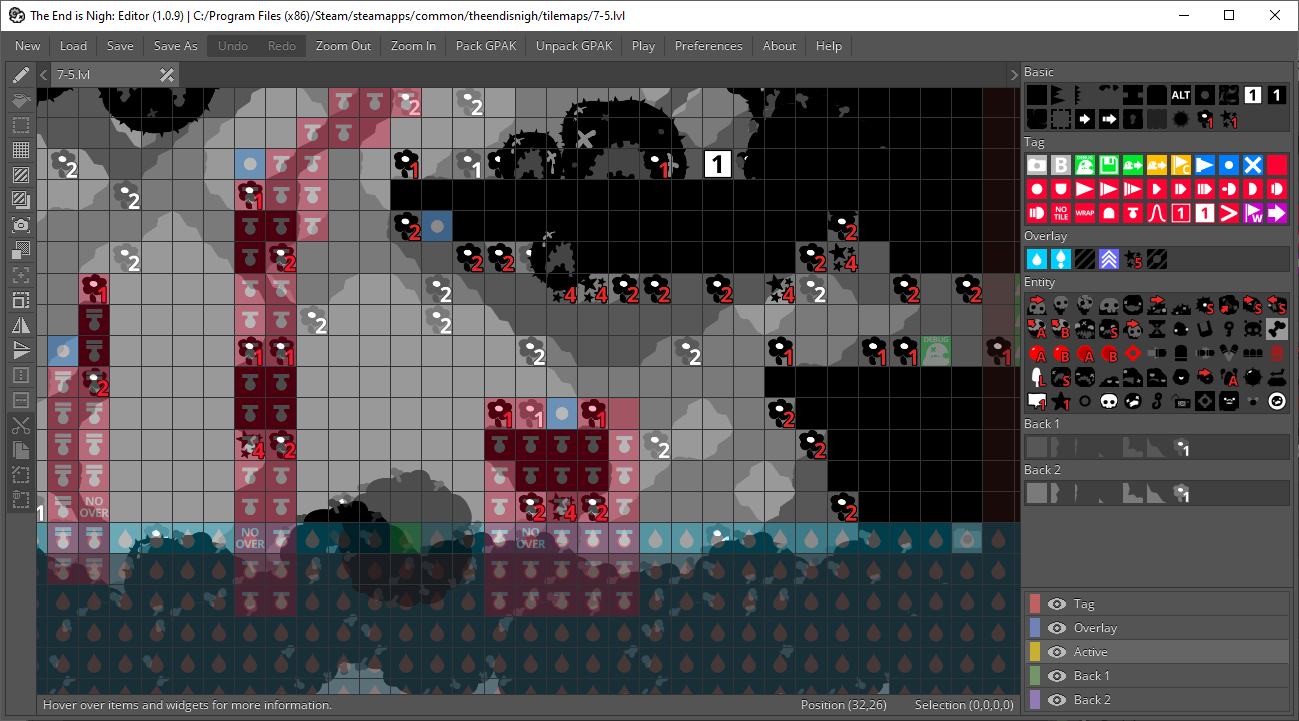1299x721 pixels.
Task: Click the scissors cut tool
Action: [20, 425]
